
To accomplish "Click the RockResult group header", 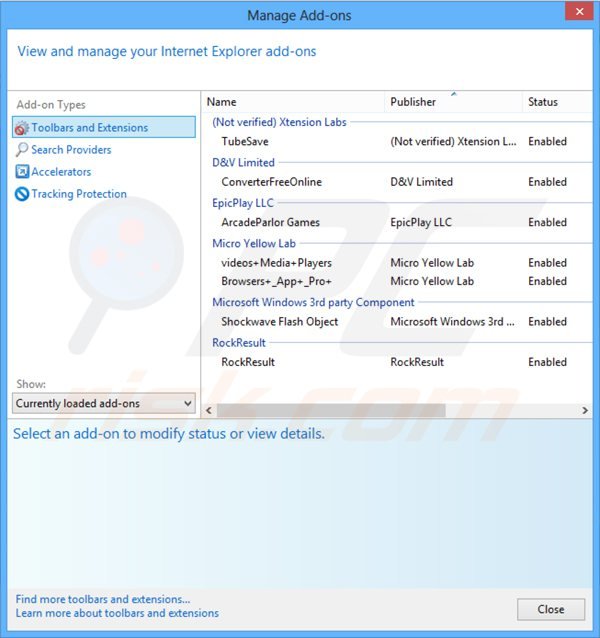I will (x=239, y=343).
